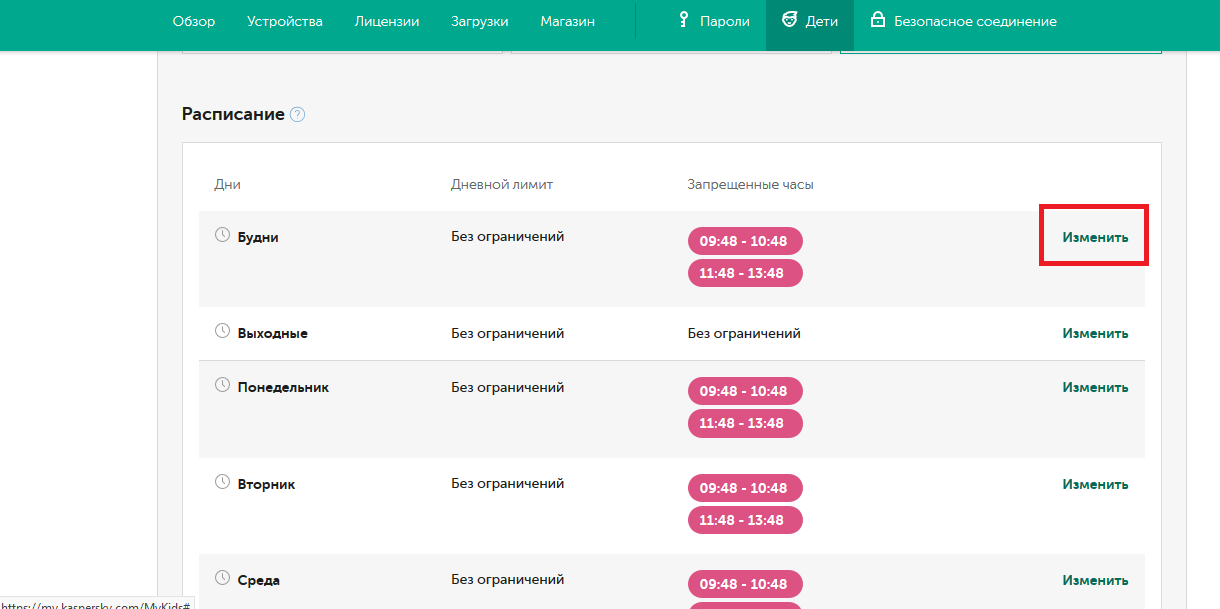Open the Магазин tab
Image resolution: width=1220 pixels, height=609 pixels.
(568, 21)
